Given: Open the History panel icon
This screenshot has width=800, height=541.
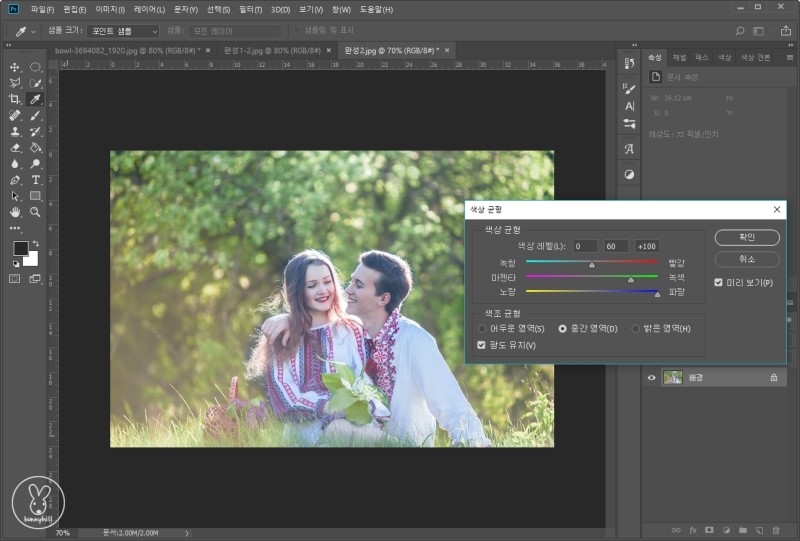Looking at the screenshot, I should pyautogui.click(x=629, y=63).
